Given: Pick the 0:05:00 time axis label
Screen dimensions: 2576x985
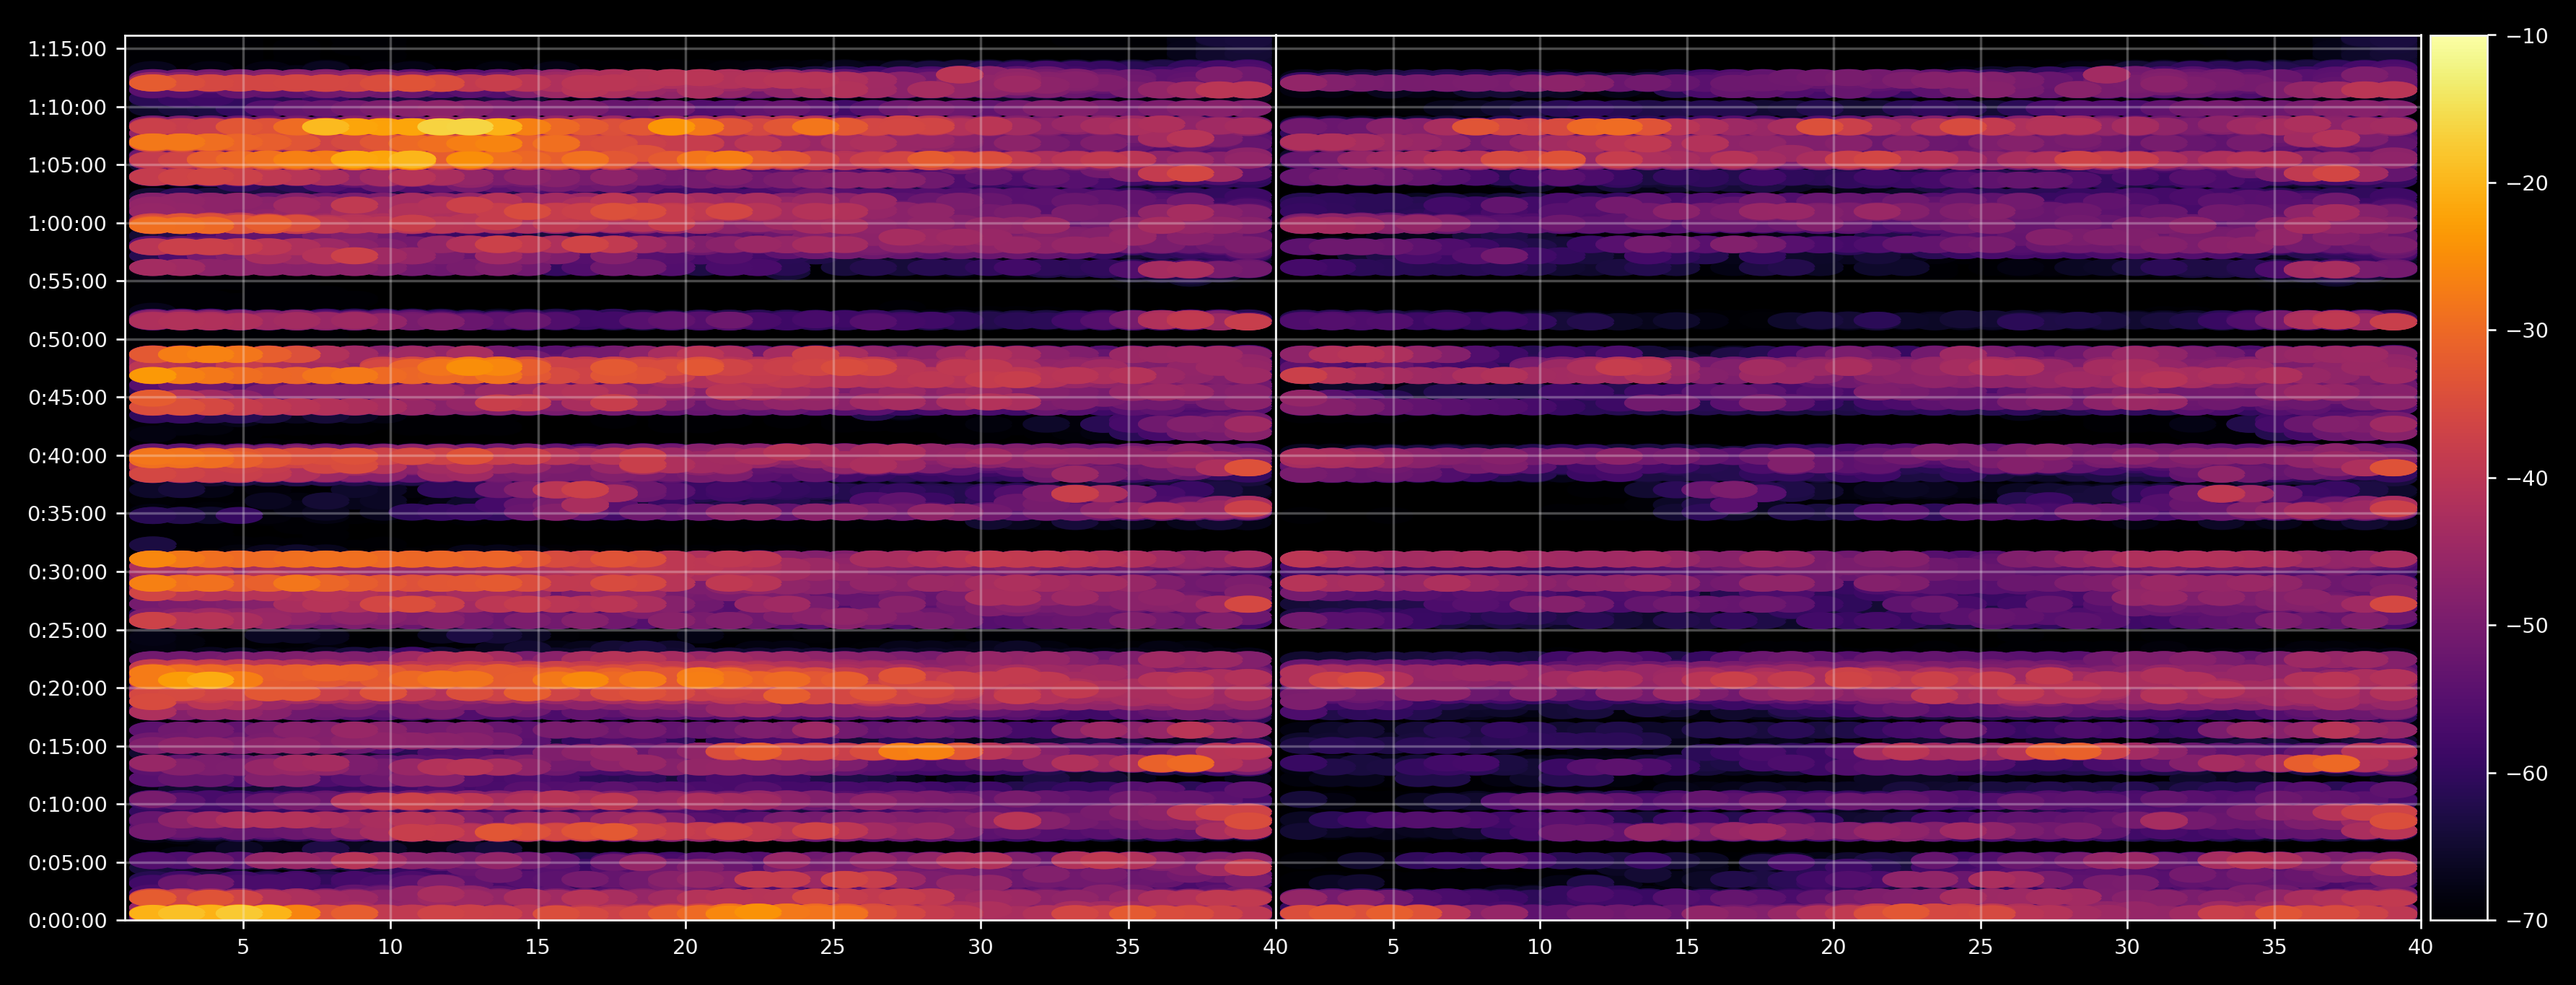Looking at the screenshot, I should click(x=67, y=862).
